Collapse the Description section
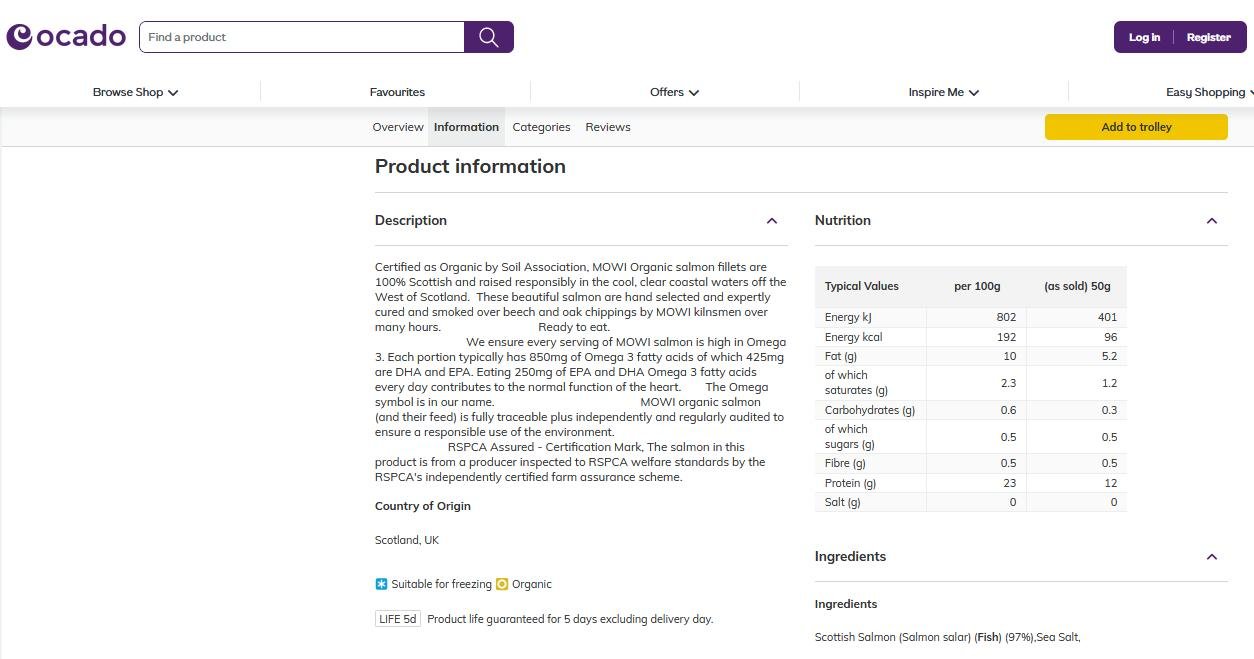 coord(772,221)
